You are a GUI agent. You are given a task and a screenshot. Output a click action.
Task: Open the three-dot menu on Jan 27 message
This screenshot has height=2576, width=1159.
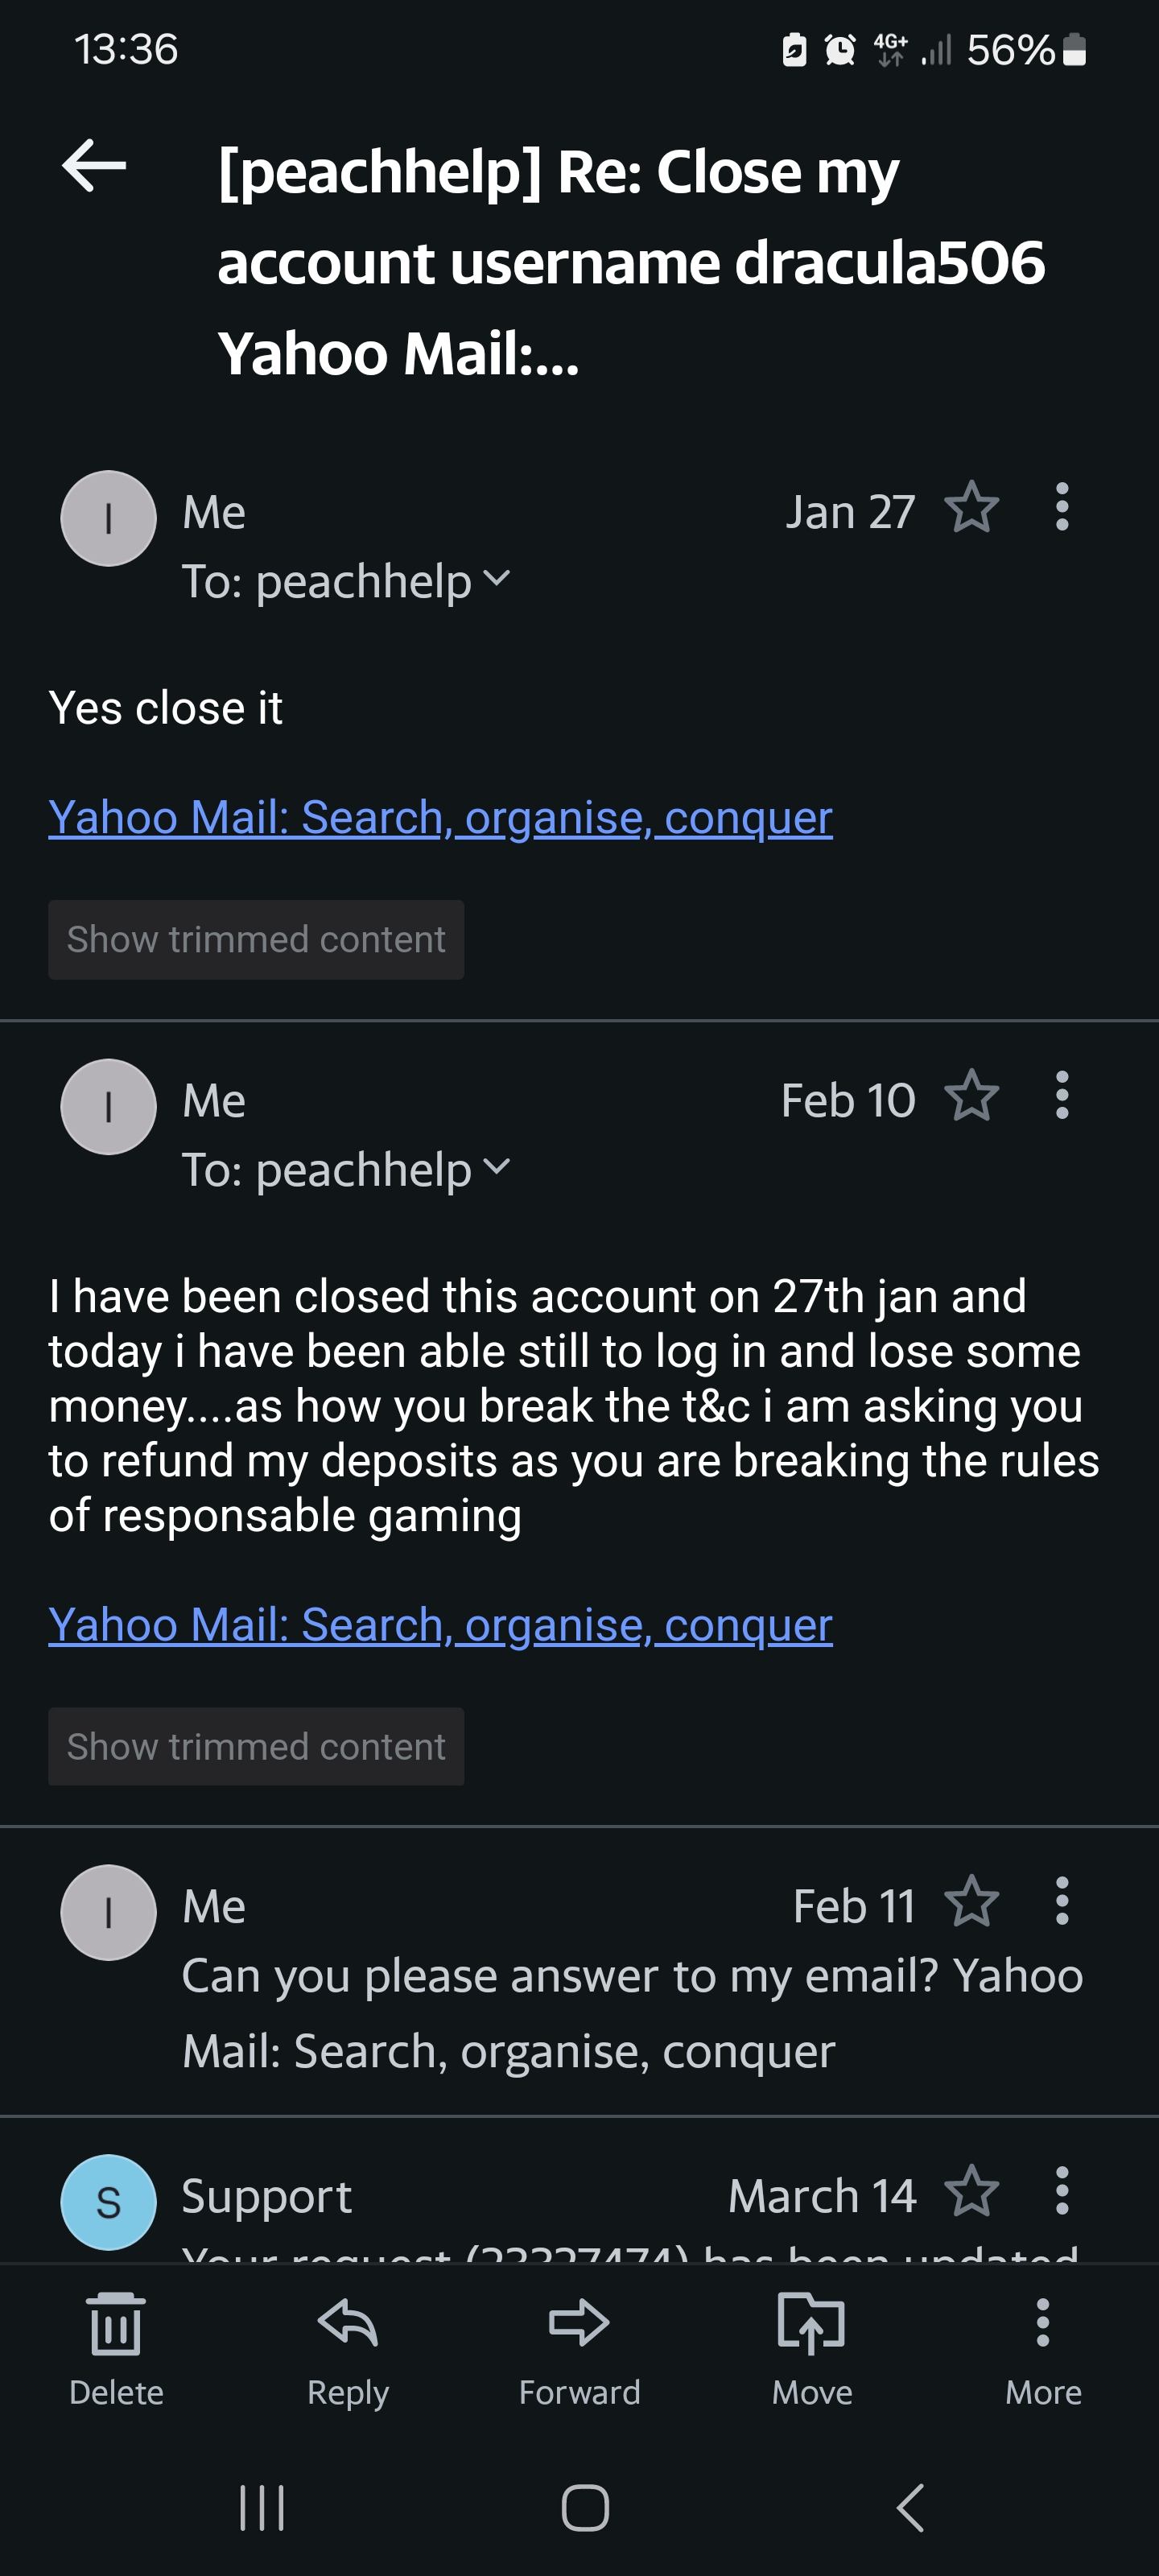click(x=1062, y=508)
